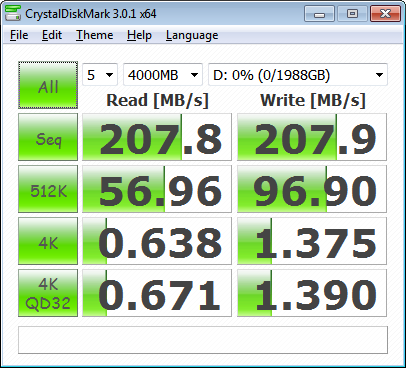The width and height of the screenshot is (406, 368).
Task: Close the CrystalDiskMark window
Action: 386,14
